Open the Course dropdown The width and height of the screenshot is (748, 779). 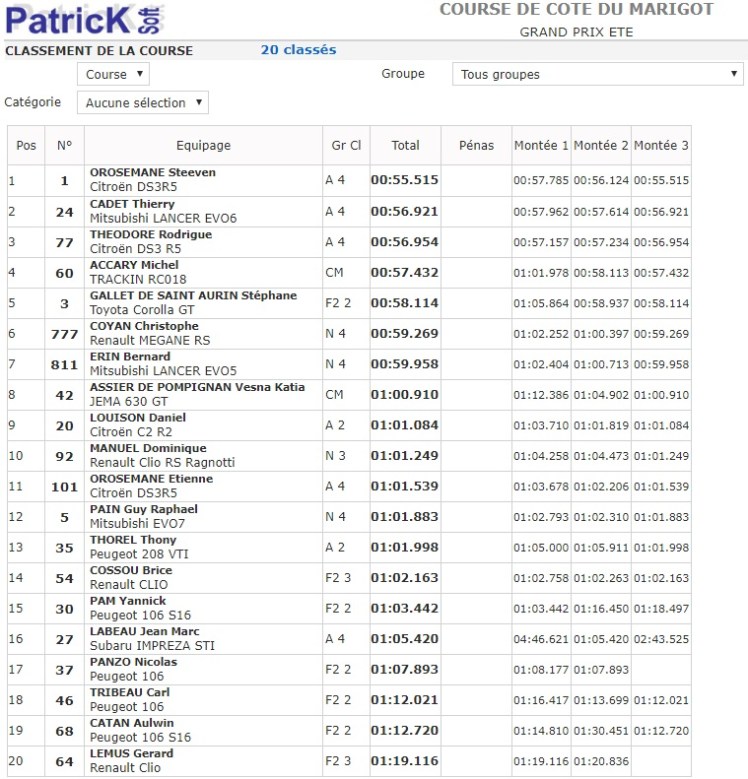point(113,74)
